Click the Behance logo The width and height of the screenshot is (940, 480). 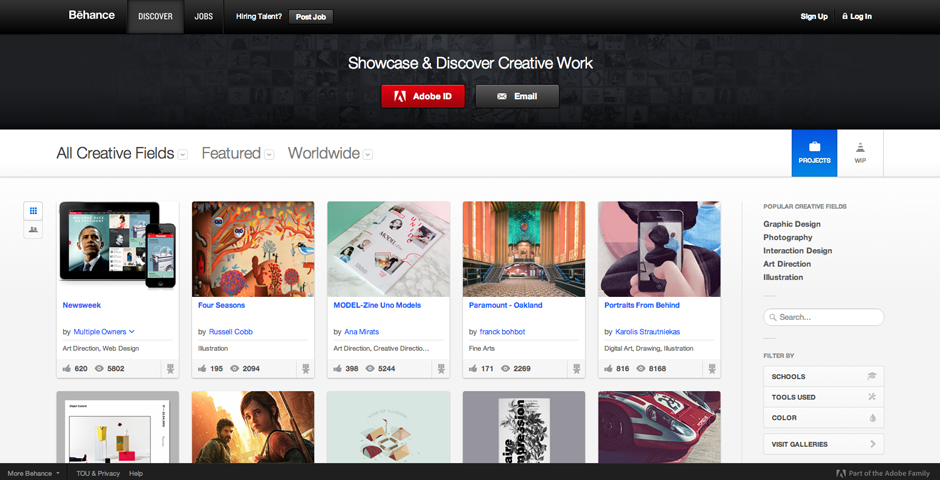click(x=92, y=16)
